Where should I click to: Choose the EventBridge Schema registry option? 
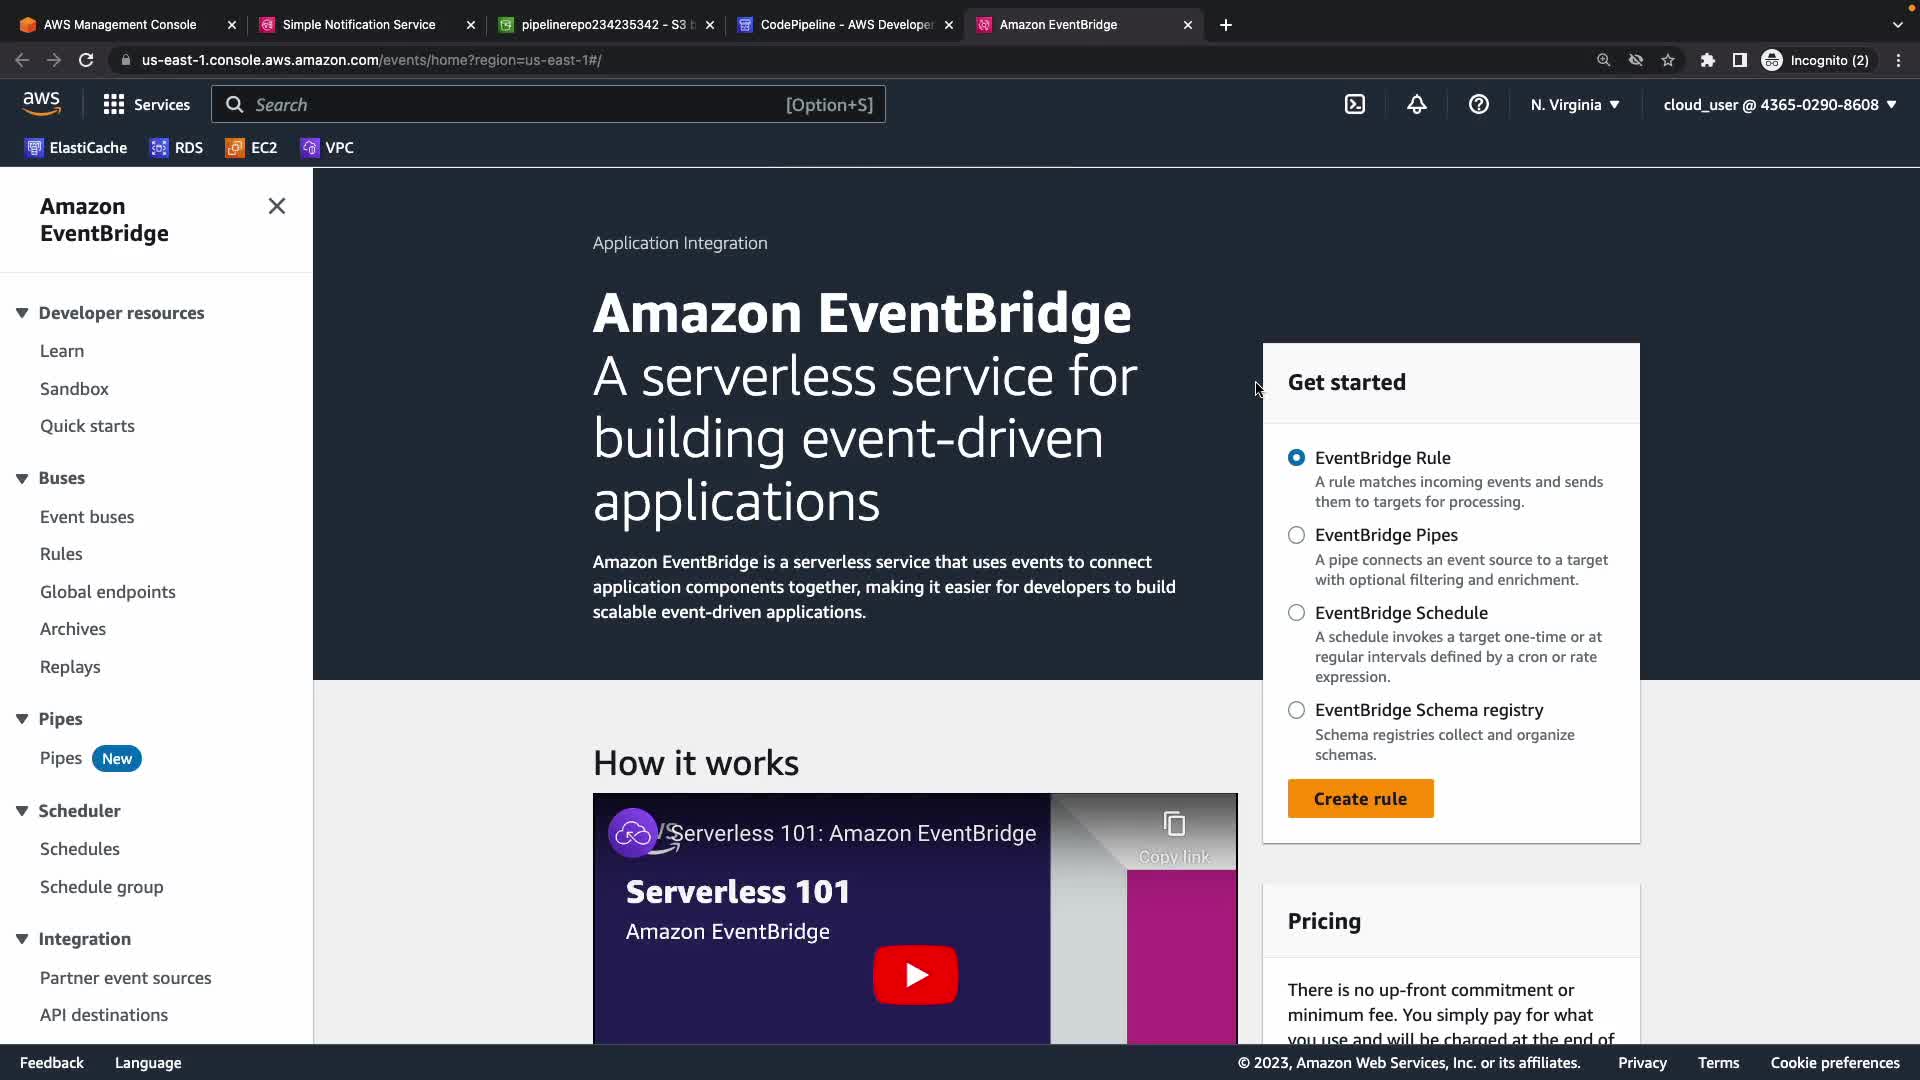1296,710
